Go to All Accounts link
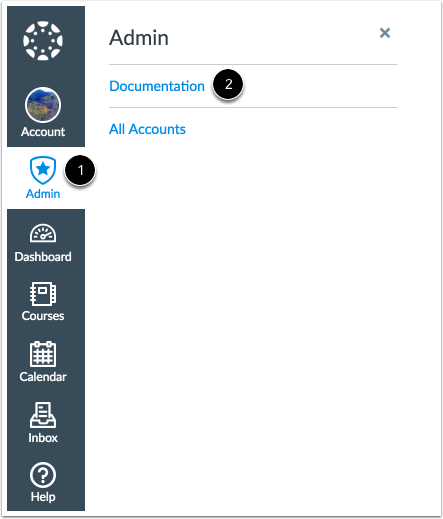Image resolution: width=443 pixels, height=519 pixels. [147, 129]
